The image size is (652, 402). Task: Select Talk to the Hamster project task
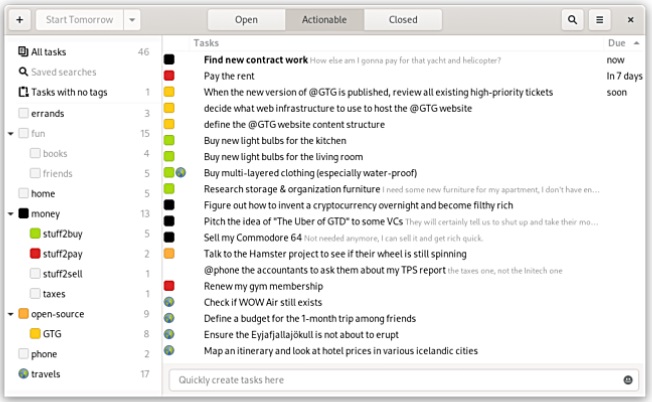click(x=403, y=253)
